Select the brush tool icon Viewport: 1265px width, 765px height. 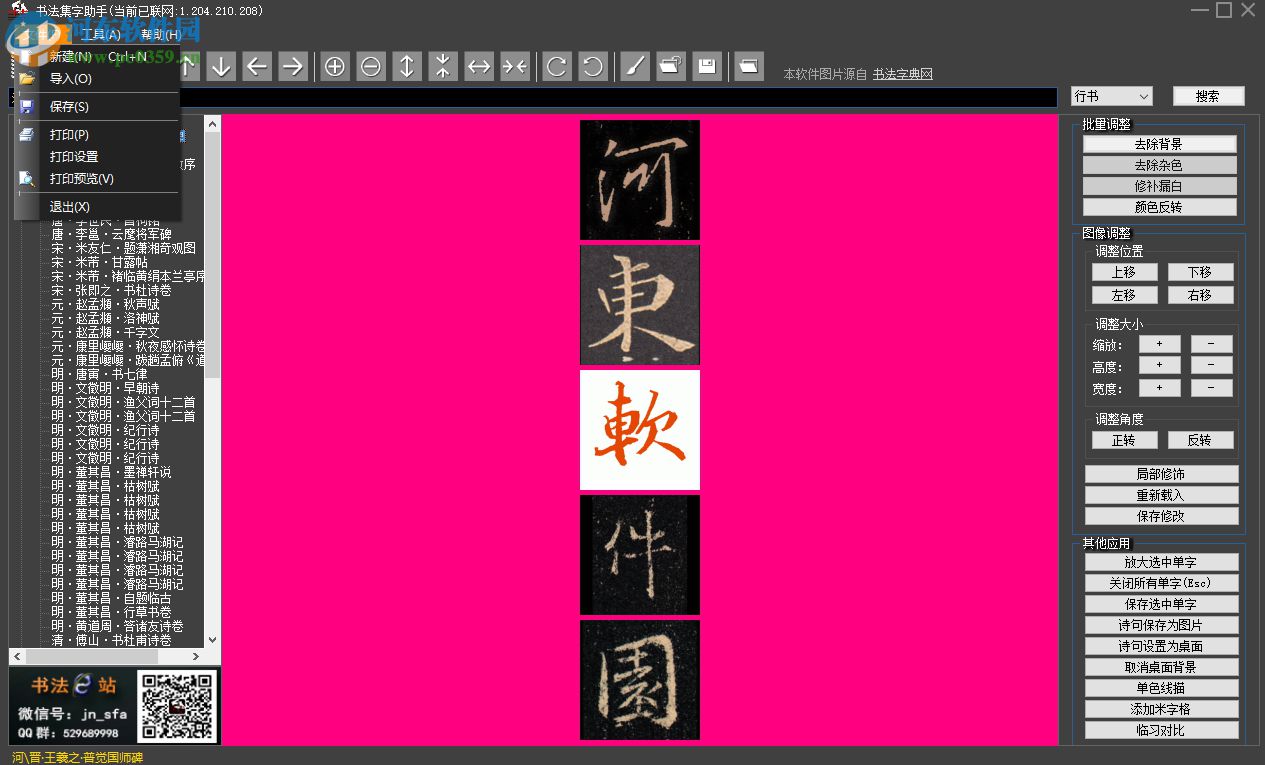(x=635, y=66)
